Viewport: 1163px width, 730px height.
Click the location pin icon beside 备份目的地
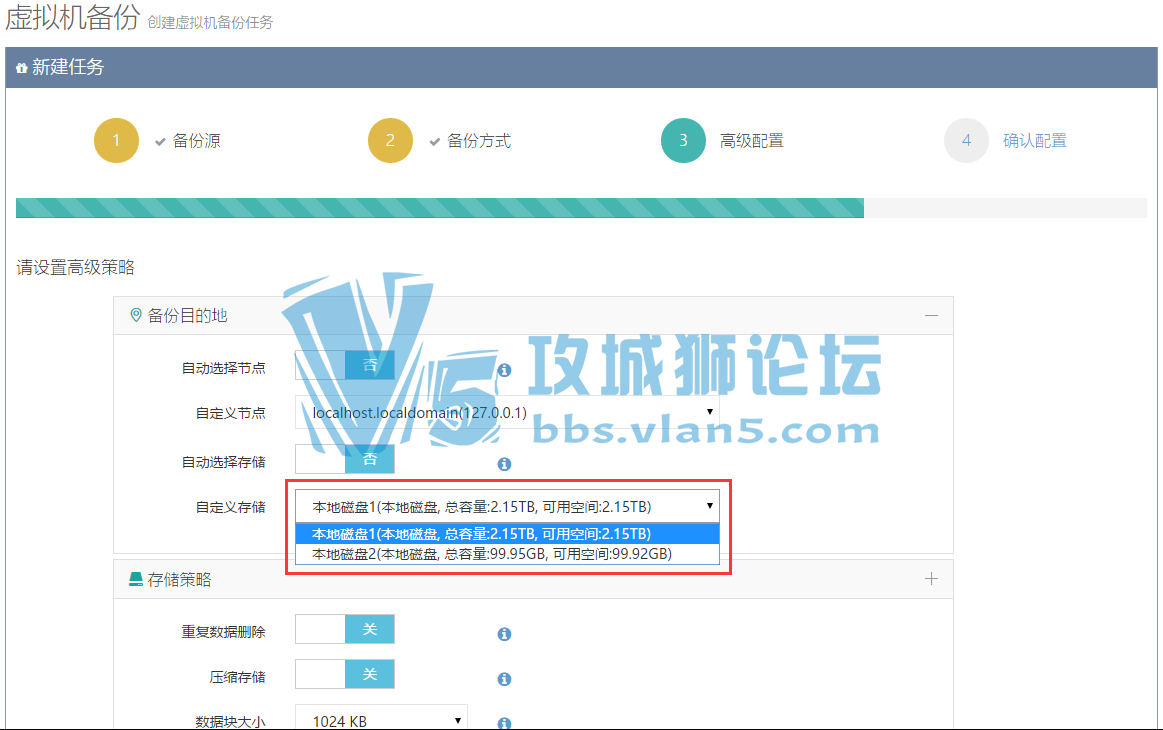(x=136, y=315)
